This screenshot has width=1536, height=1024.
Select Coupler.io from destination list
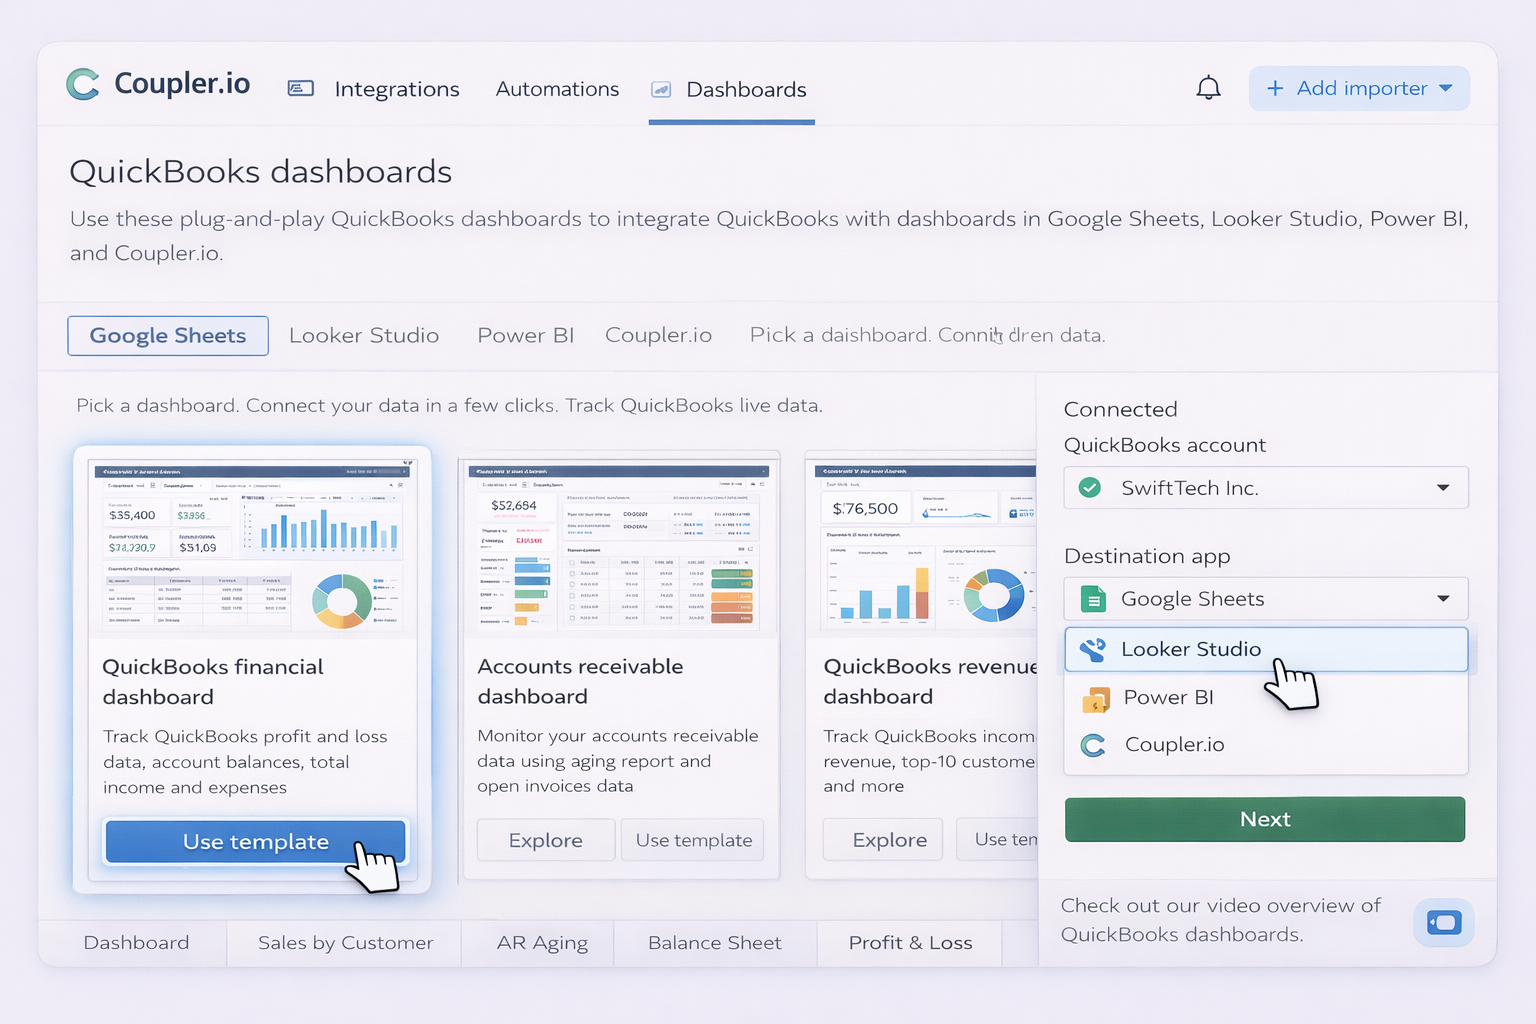tap(1266, 745)
